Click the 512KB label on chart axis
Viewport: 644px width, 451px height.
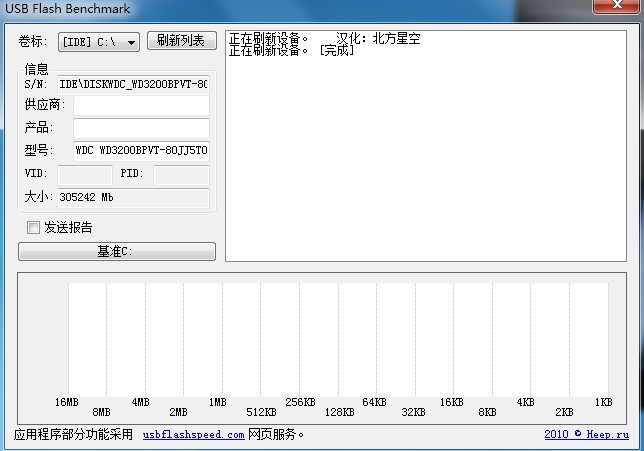[x=261, y=412]
